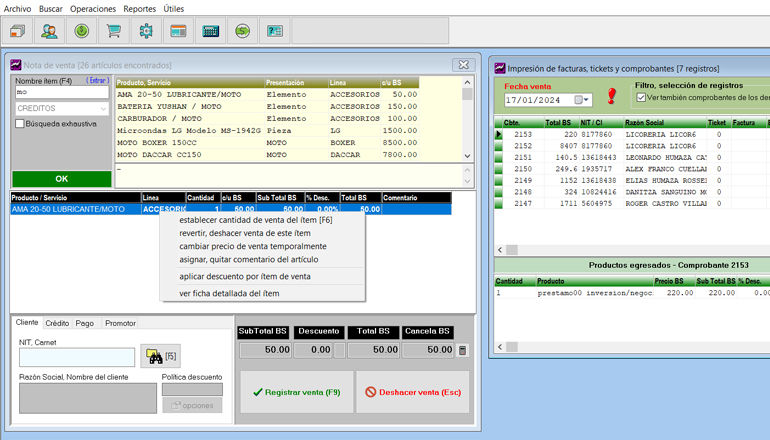Switch to the Crédito tab
Viewport: 770px width, 440px height.
(57, 323)
